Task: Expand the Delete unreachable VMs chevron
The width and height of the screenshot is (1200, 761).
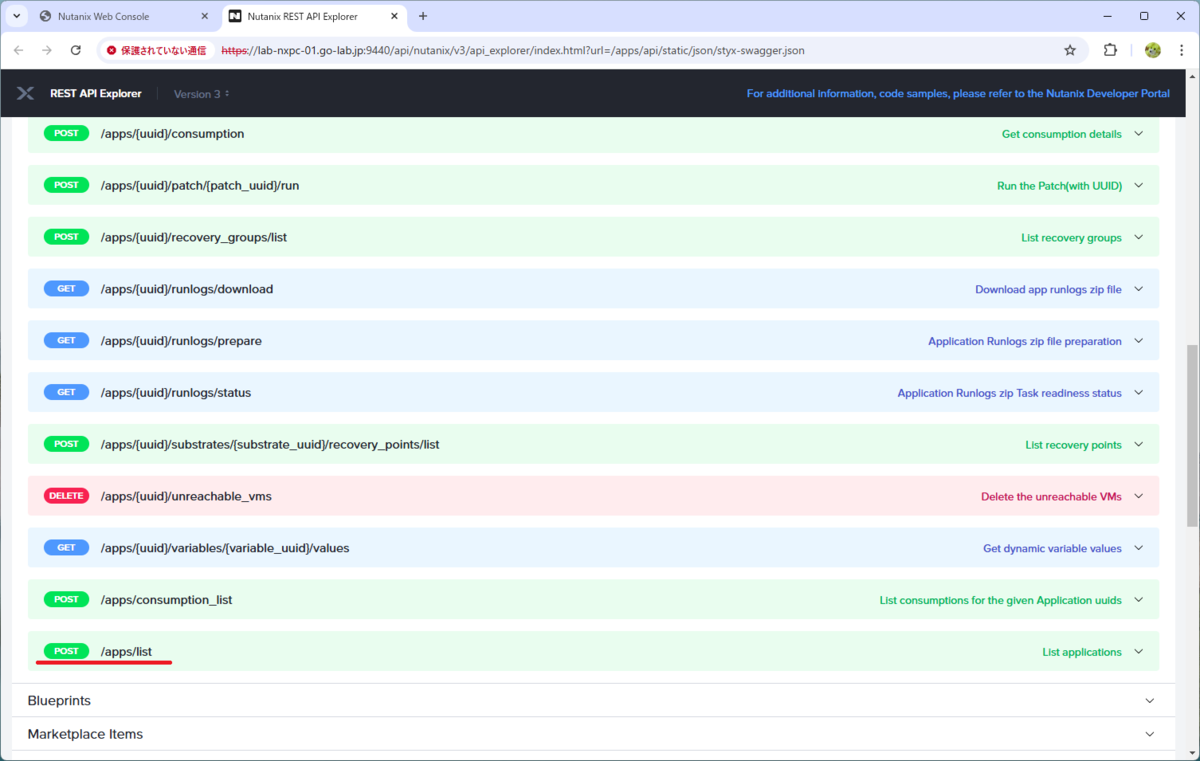Action: tap(1138, 496)
